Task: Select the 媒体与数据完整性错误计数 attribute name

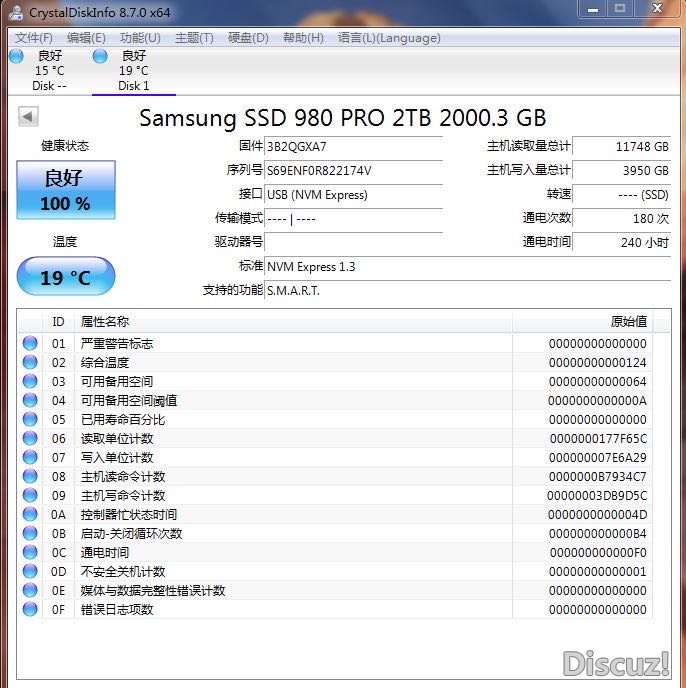Action: (153, 591)
